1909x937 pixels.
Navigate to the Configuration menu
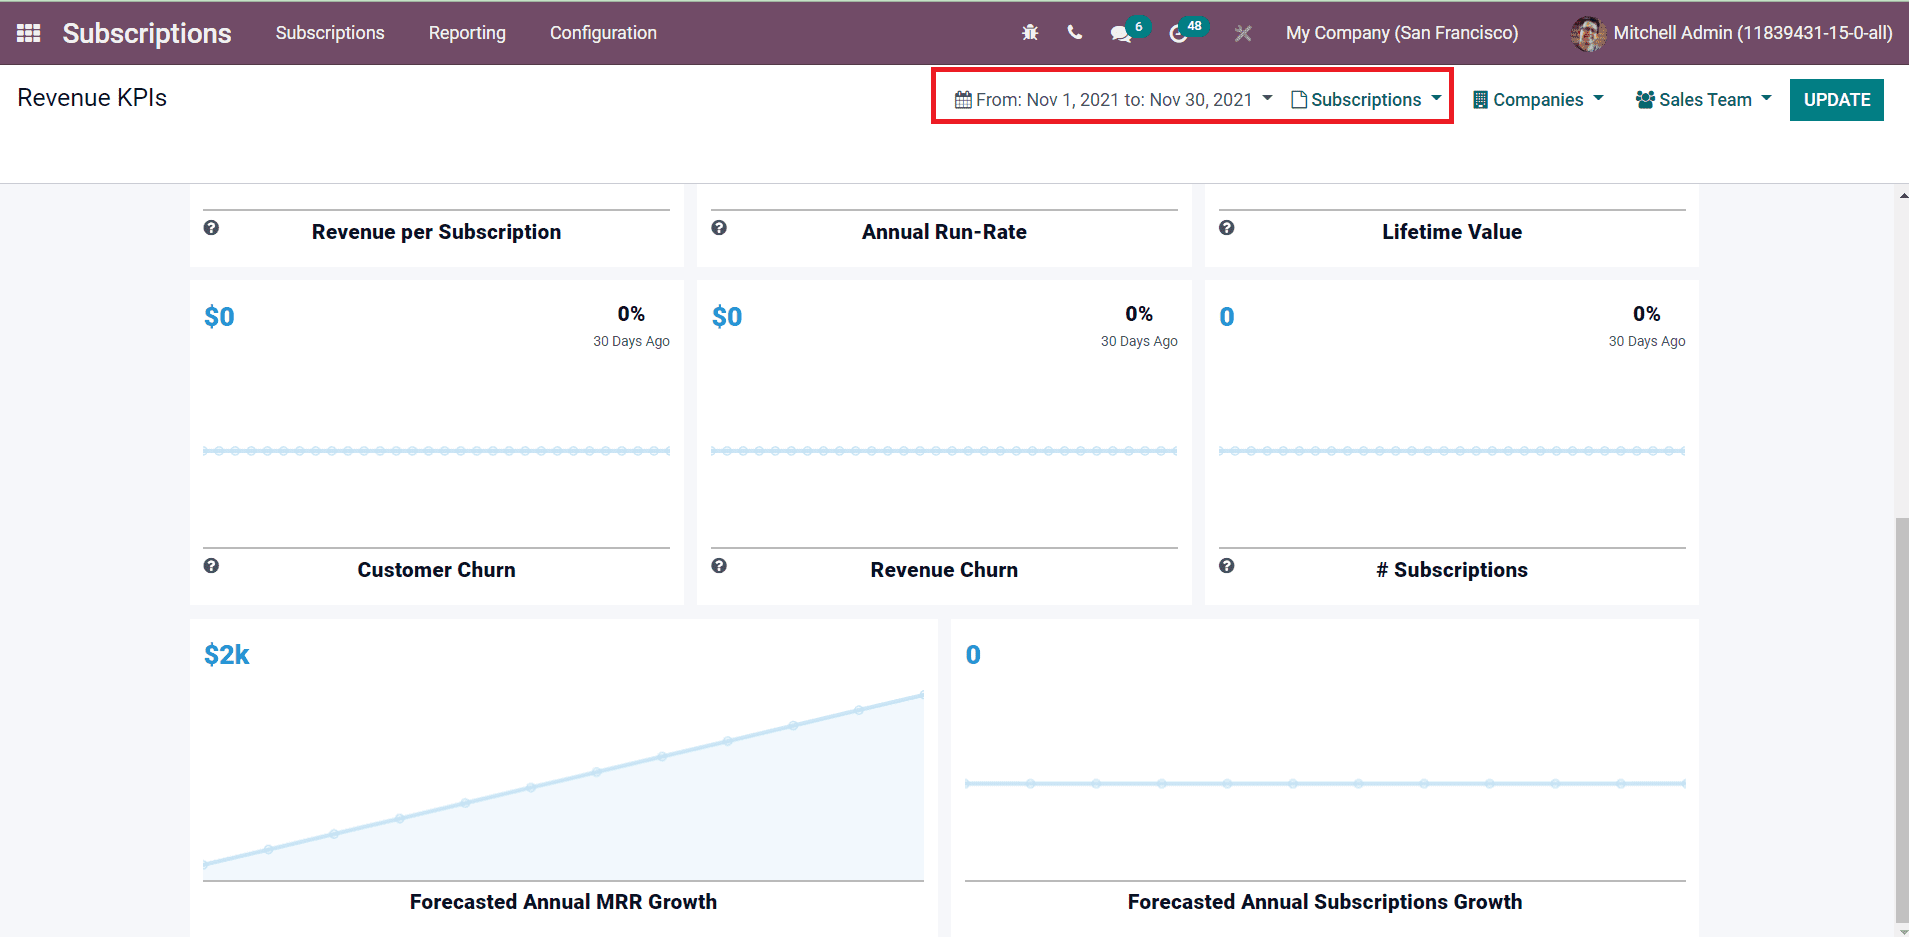[x=603, y=32]
